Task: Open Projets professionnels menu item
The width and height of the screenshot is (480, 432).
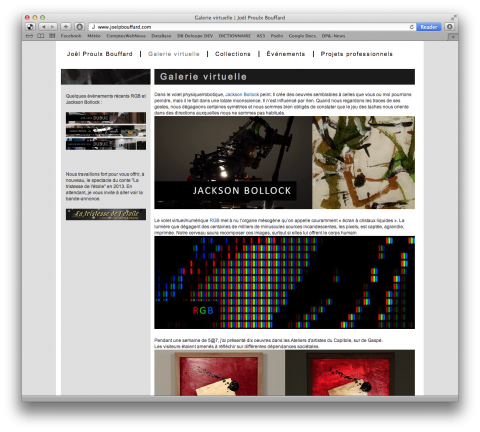Action: (356, 54)
